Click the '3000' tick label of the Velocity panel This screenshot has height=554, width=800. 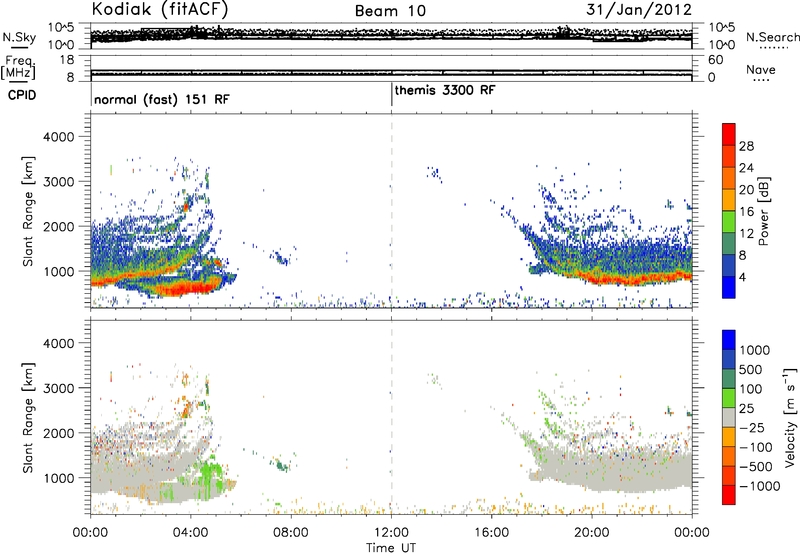pos(58,388)
